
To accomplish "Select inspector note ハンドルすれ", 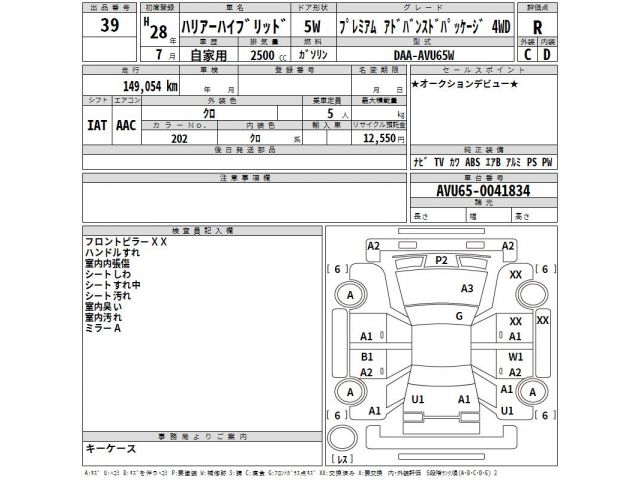I will [x=112, y=253].
